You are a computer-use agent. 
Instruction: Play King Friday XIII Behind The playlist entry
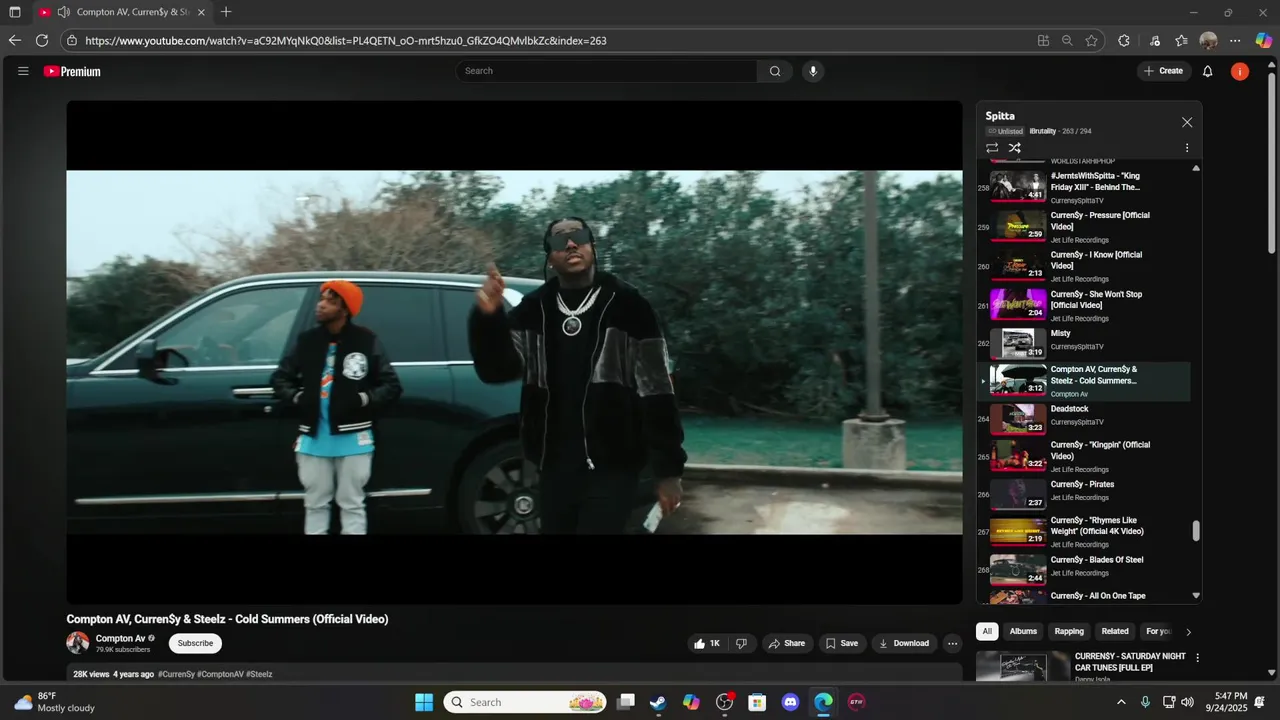click(1083, 187)
